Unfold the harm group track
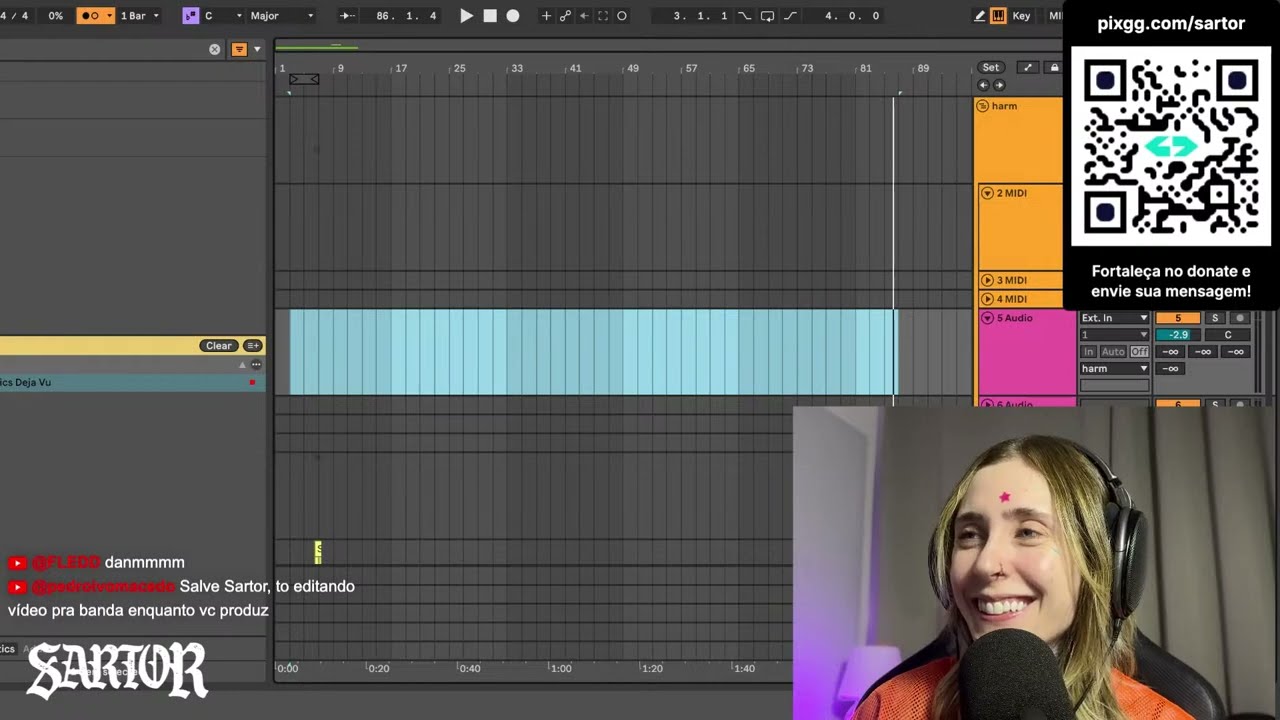Viewport: 1280px width, 720px height. coord(983,106)
